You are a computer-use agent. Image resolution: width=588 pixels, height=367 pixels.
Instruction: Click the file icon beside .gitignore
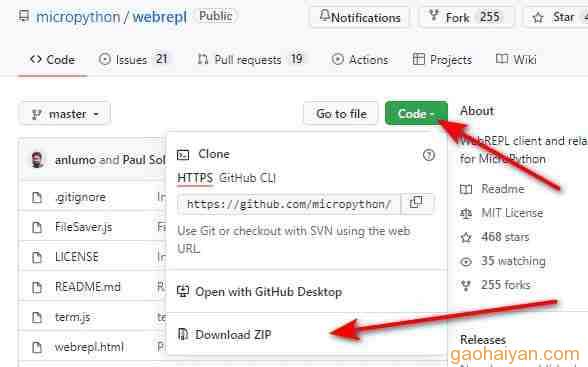(x=37, y=198)
